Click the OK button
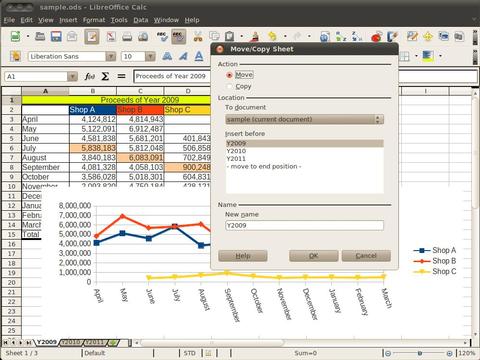 (313, 256)
